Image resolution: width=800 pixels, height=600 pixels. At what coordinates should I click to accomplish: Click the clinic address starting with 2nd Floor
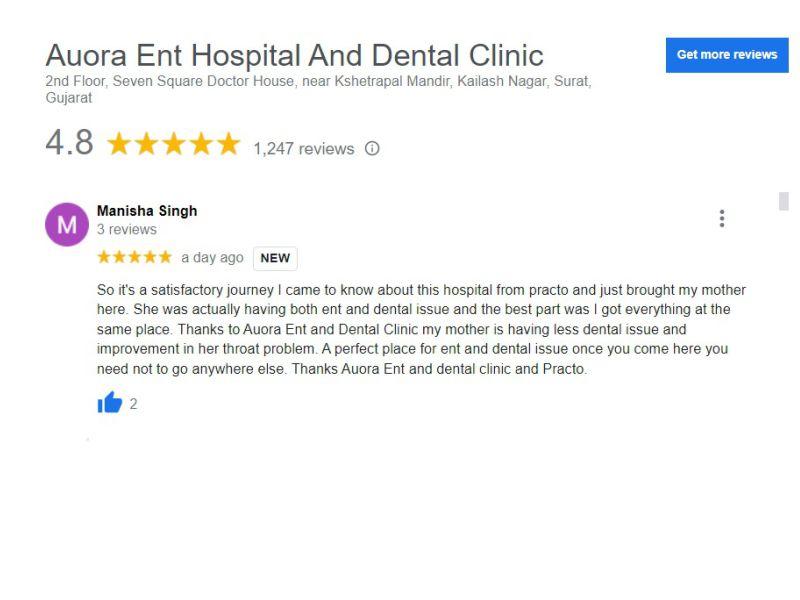[x=318, y=89]
